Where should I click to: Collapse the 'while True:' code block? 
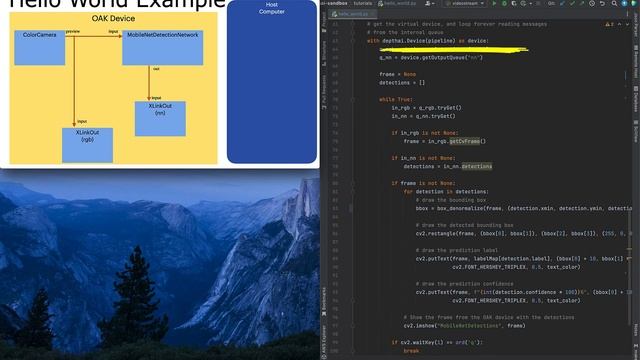[353, 100]
